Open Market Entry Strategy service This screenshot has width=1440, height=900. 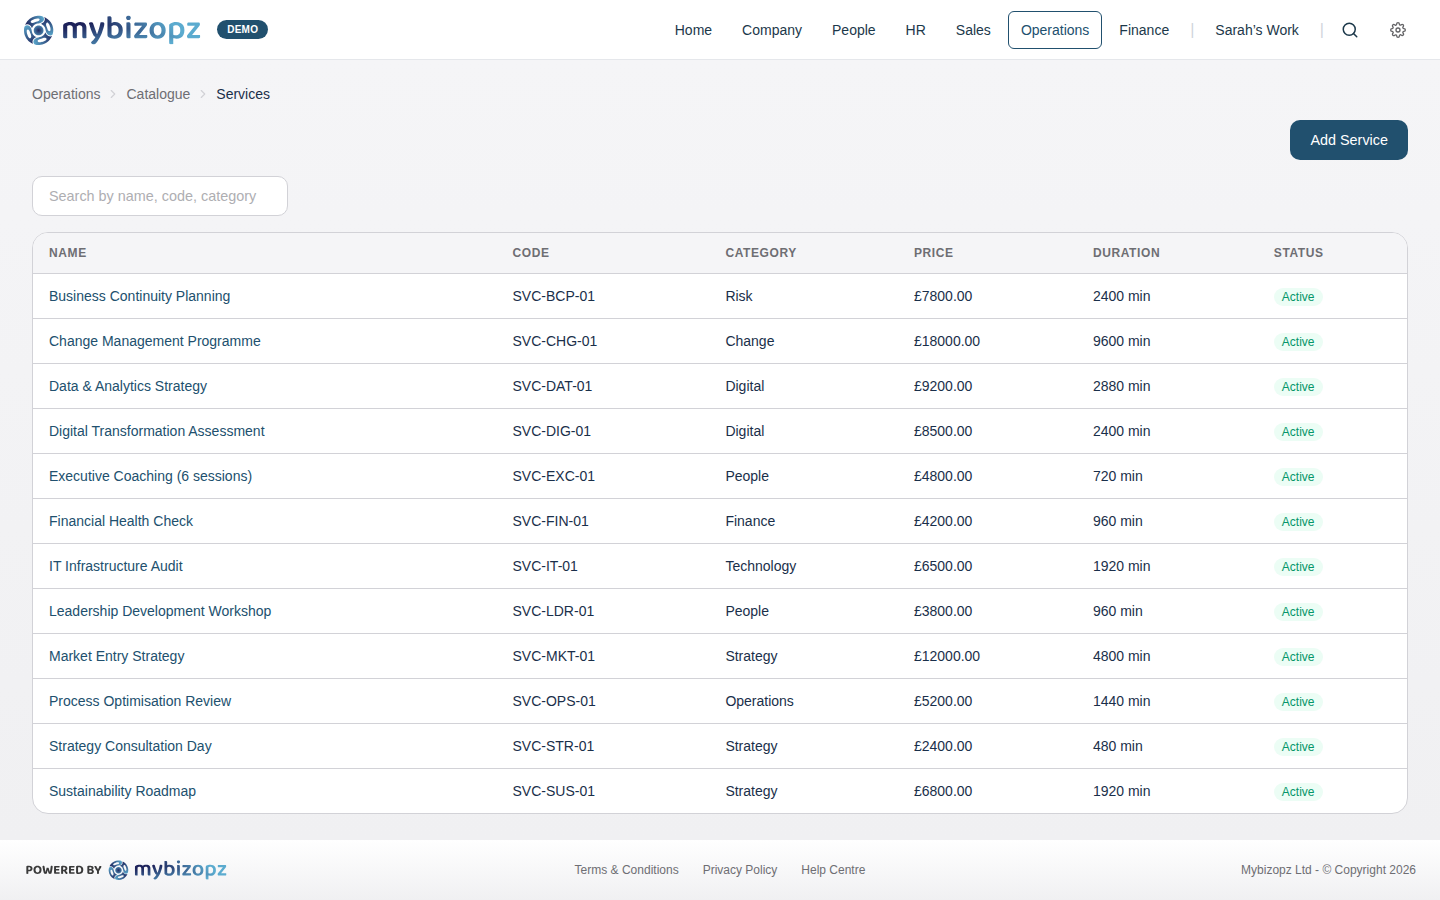[117, 656]
